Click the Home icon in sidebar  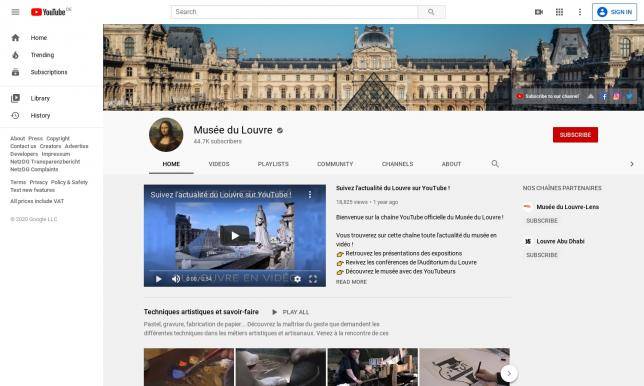pyautogui.click(x=15, y=38)
